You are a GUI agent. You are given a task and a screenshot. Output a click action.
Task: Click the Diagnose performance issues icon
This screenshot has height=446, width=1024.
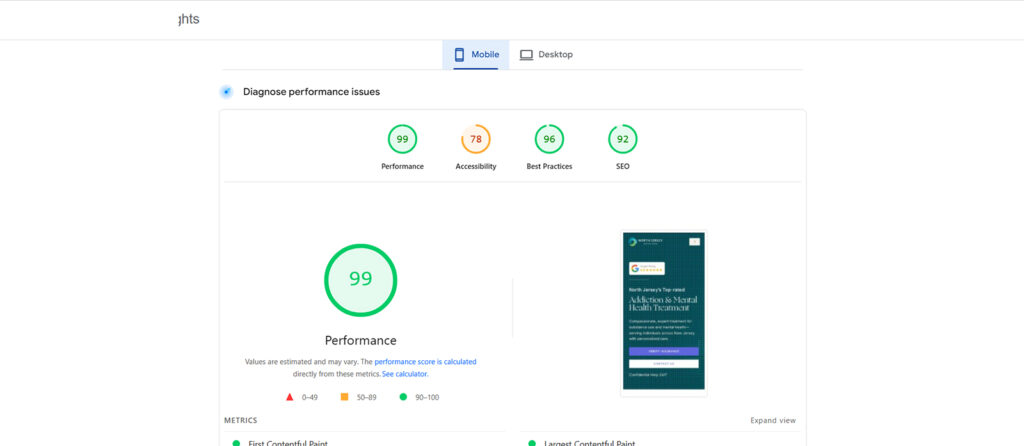pos(227,92)
